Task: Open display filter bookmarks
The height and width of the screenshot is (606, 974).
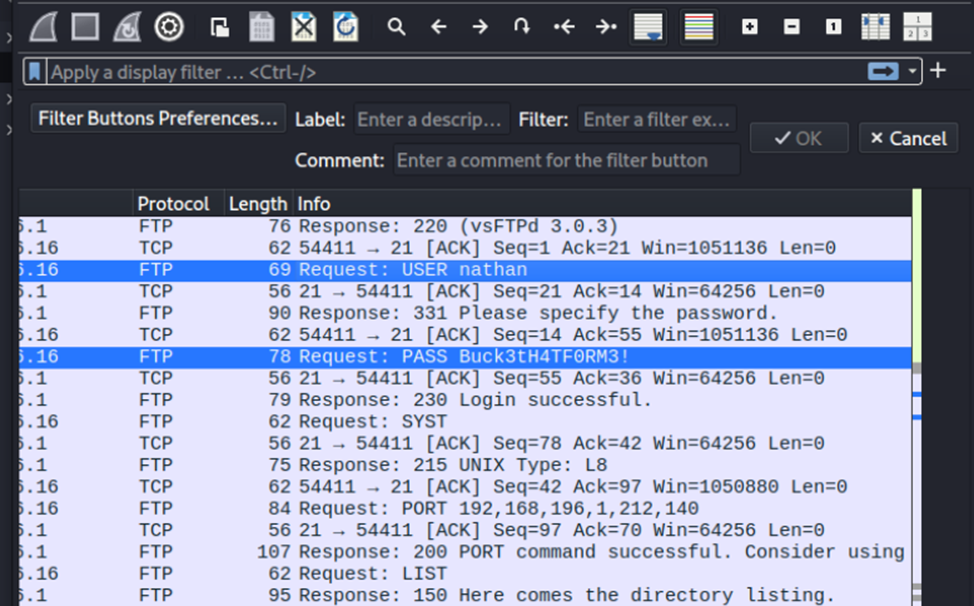Action: point(35,72)
